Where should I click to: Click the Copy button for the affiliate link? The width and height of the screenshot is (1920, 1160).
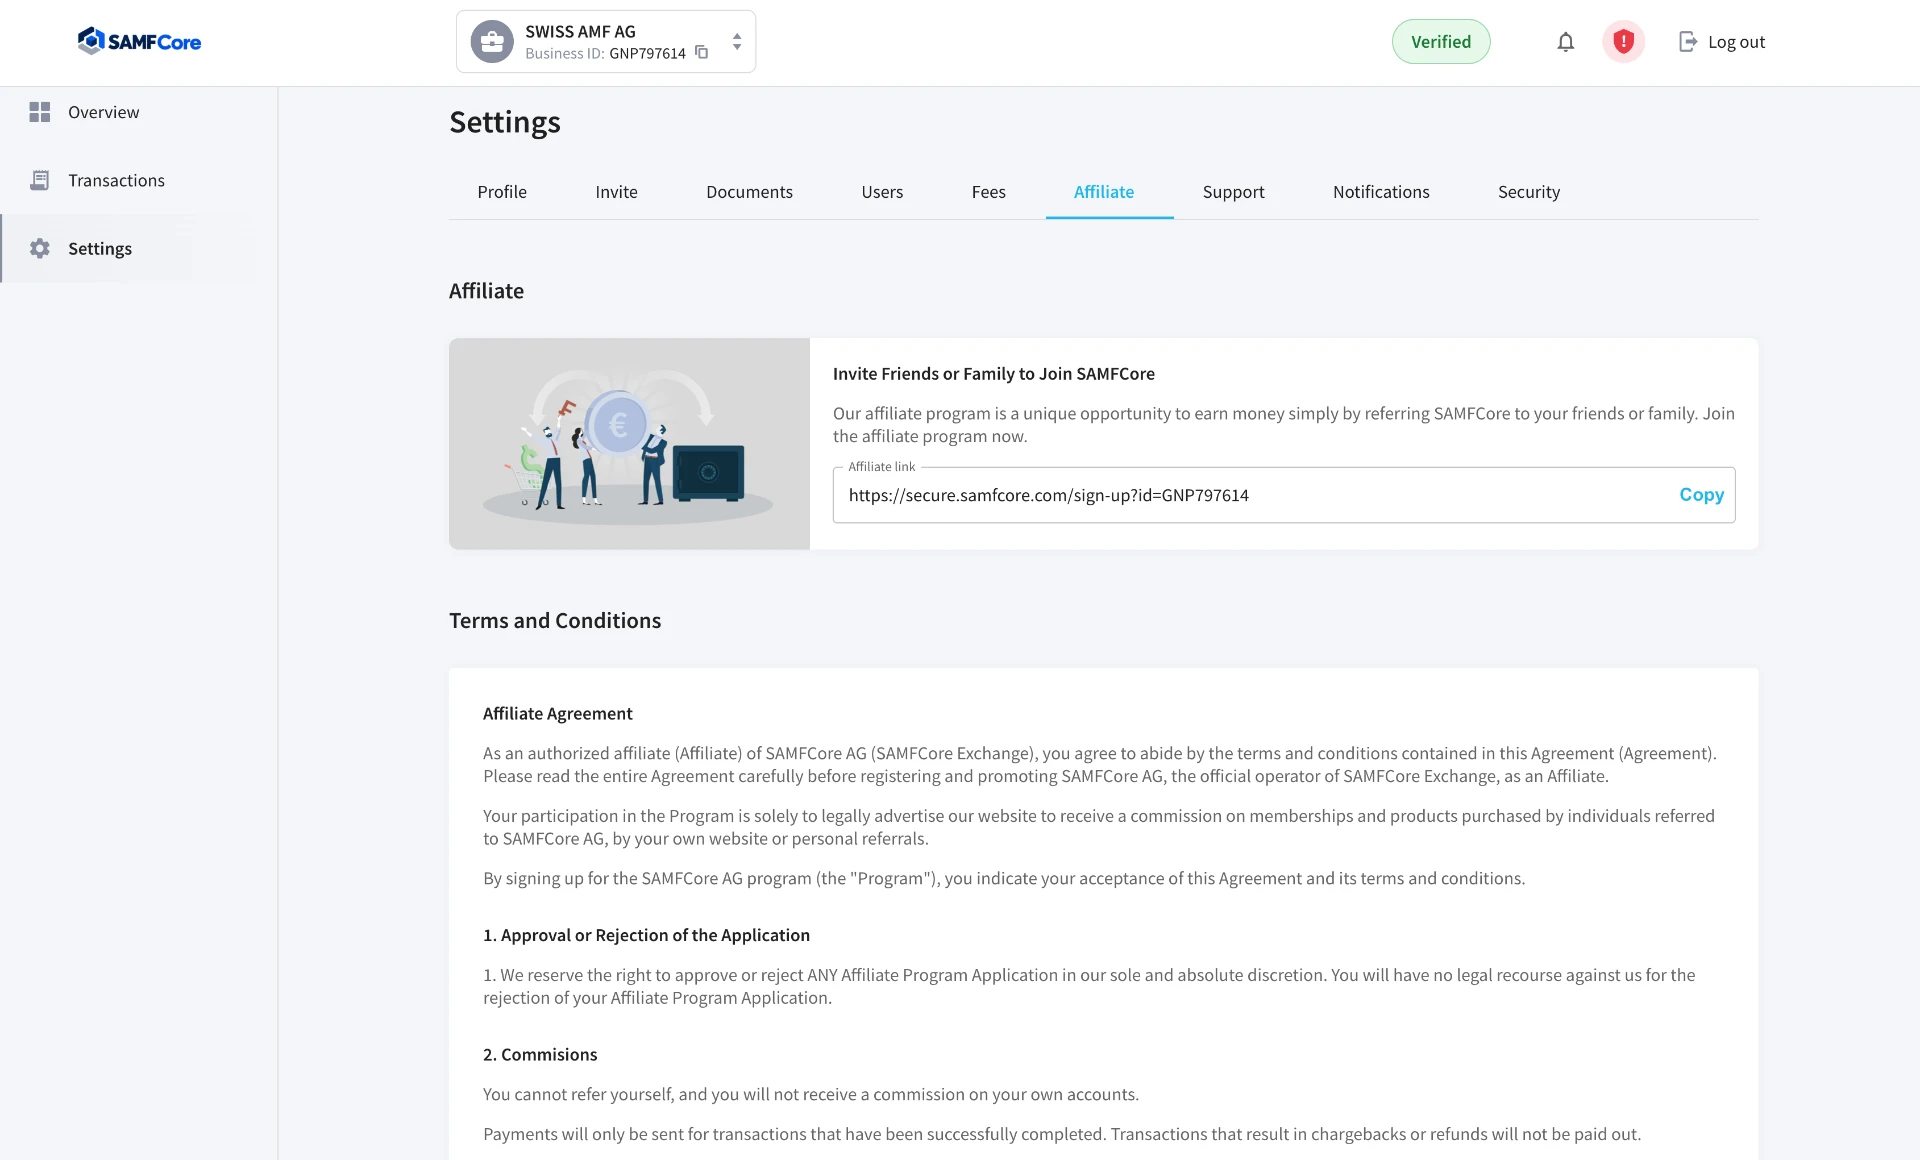(x=1701, y=495)
